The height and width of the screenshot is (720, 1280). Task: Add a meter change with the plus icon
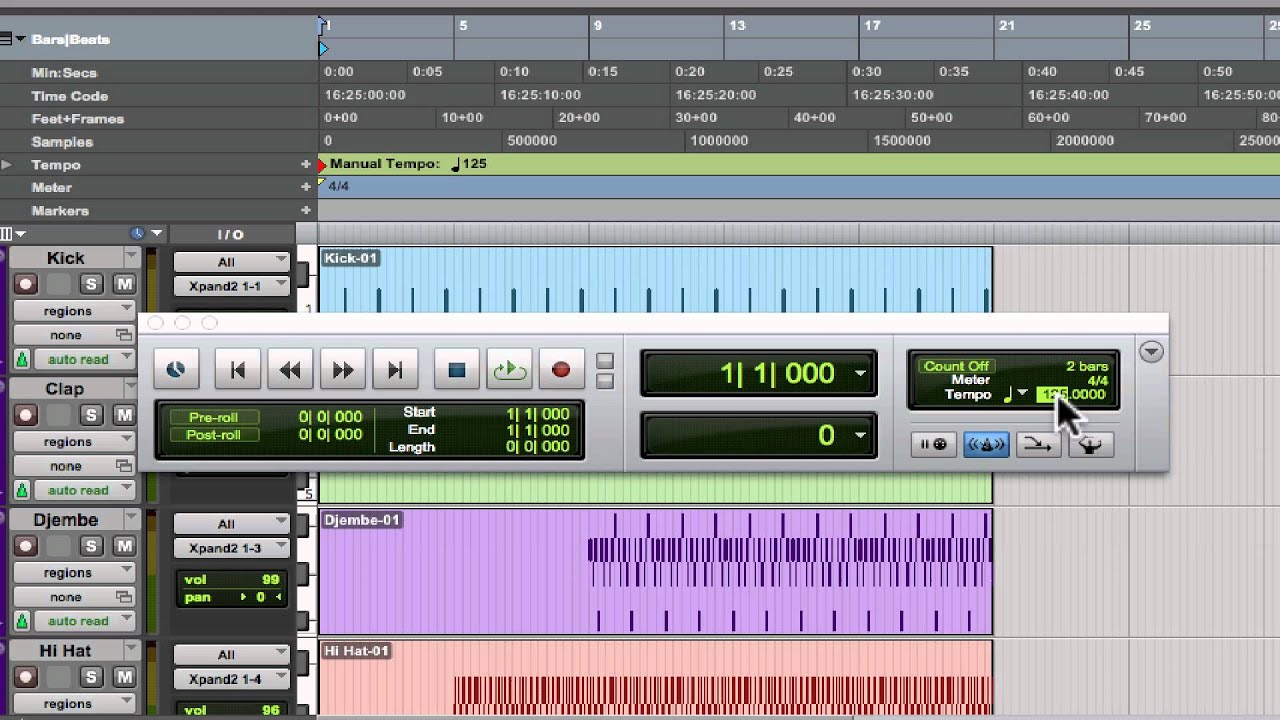point(306,187)
